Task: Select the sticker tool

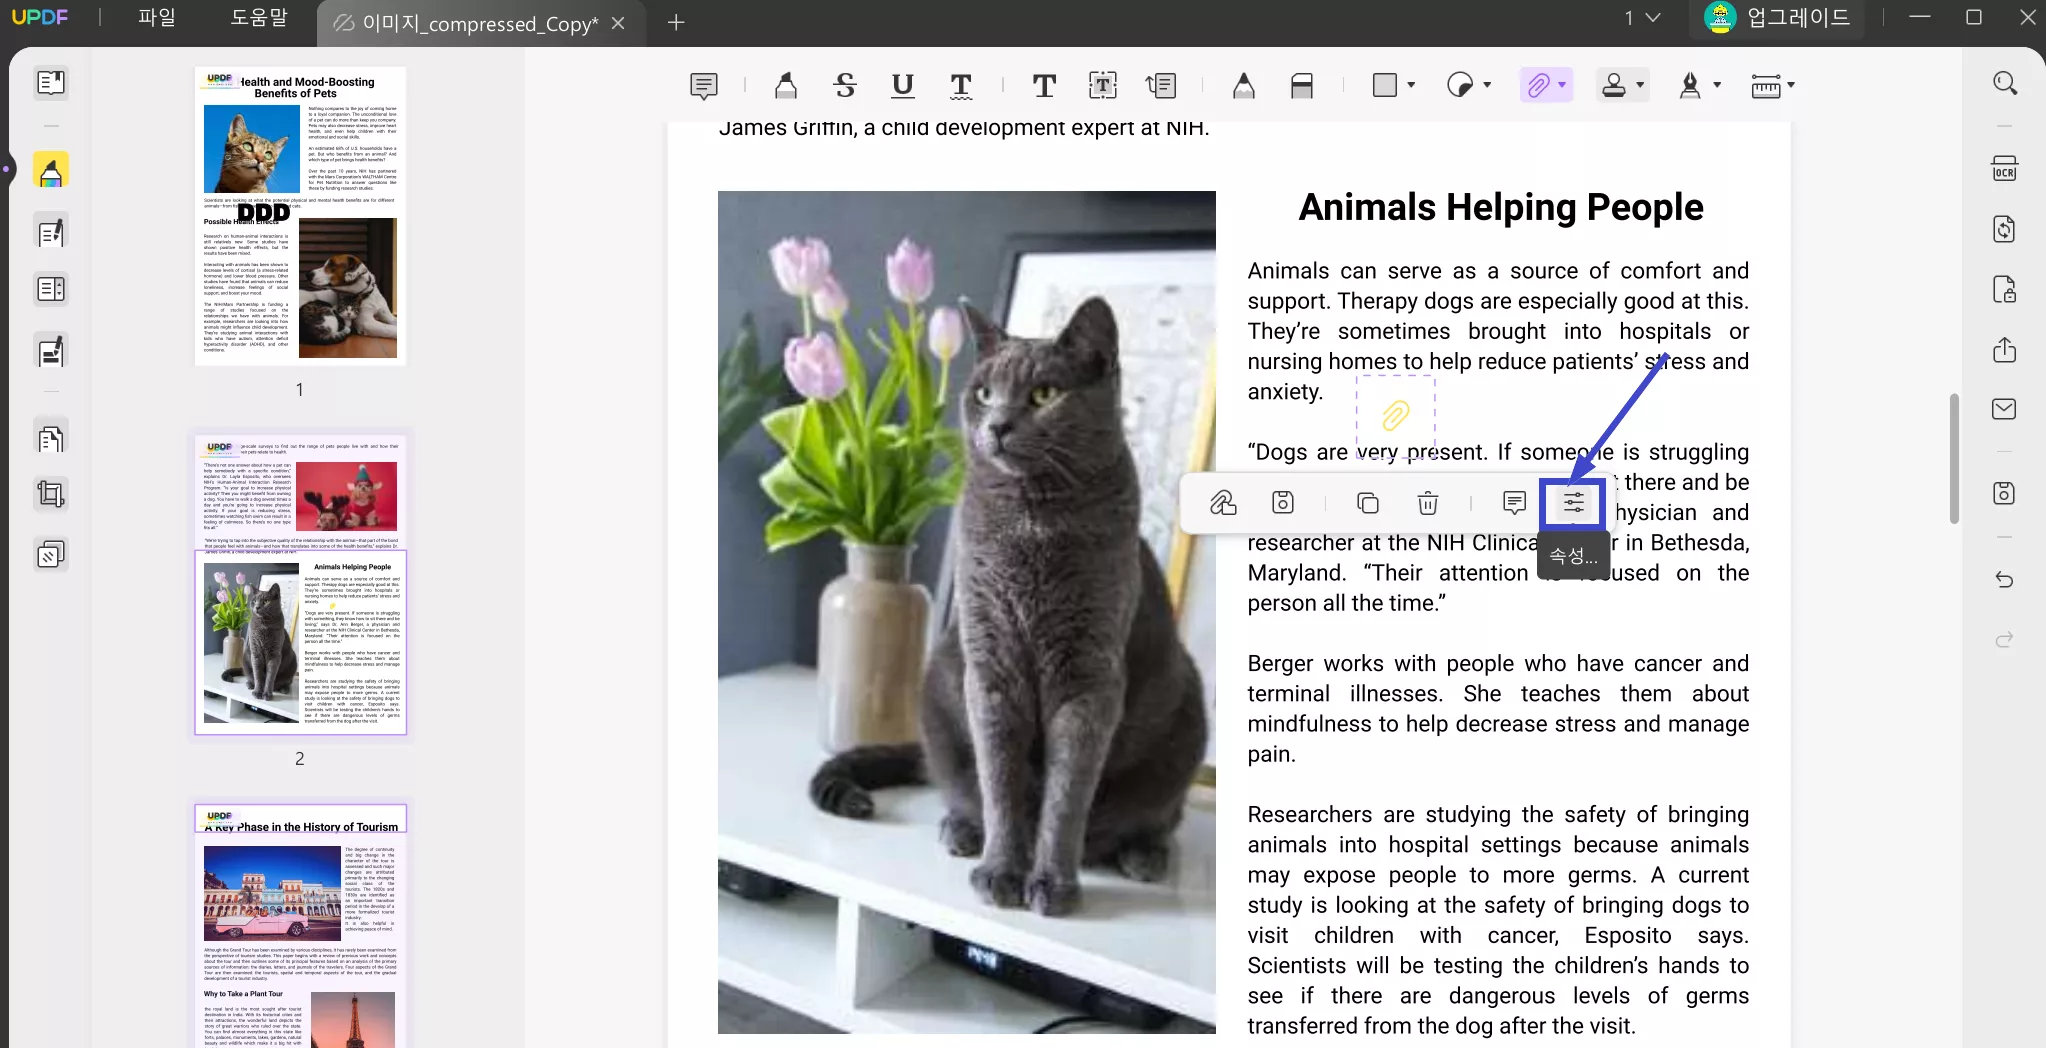Action: pyautogui.click(x=1460, y=86)
